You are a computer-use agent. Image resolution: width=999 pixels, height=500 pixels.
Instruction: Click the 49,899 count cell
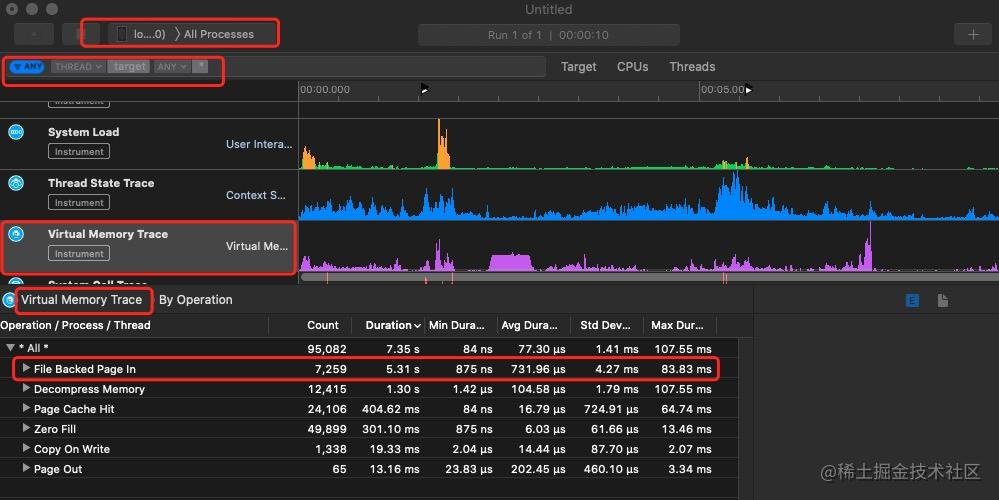pyautogui.click(x=327, y=429)
